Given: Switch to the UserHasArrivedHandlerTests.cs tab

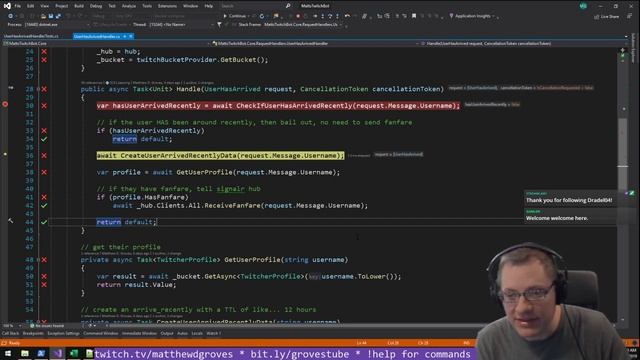Looking at the screenshot, I should point(31,36).
